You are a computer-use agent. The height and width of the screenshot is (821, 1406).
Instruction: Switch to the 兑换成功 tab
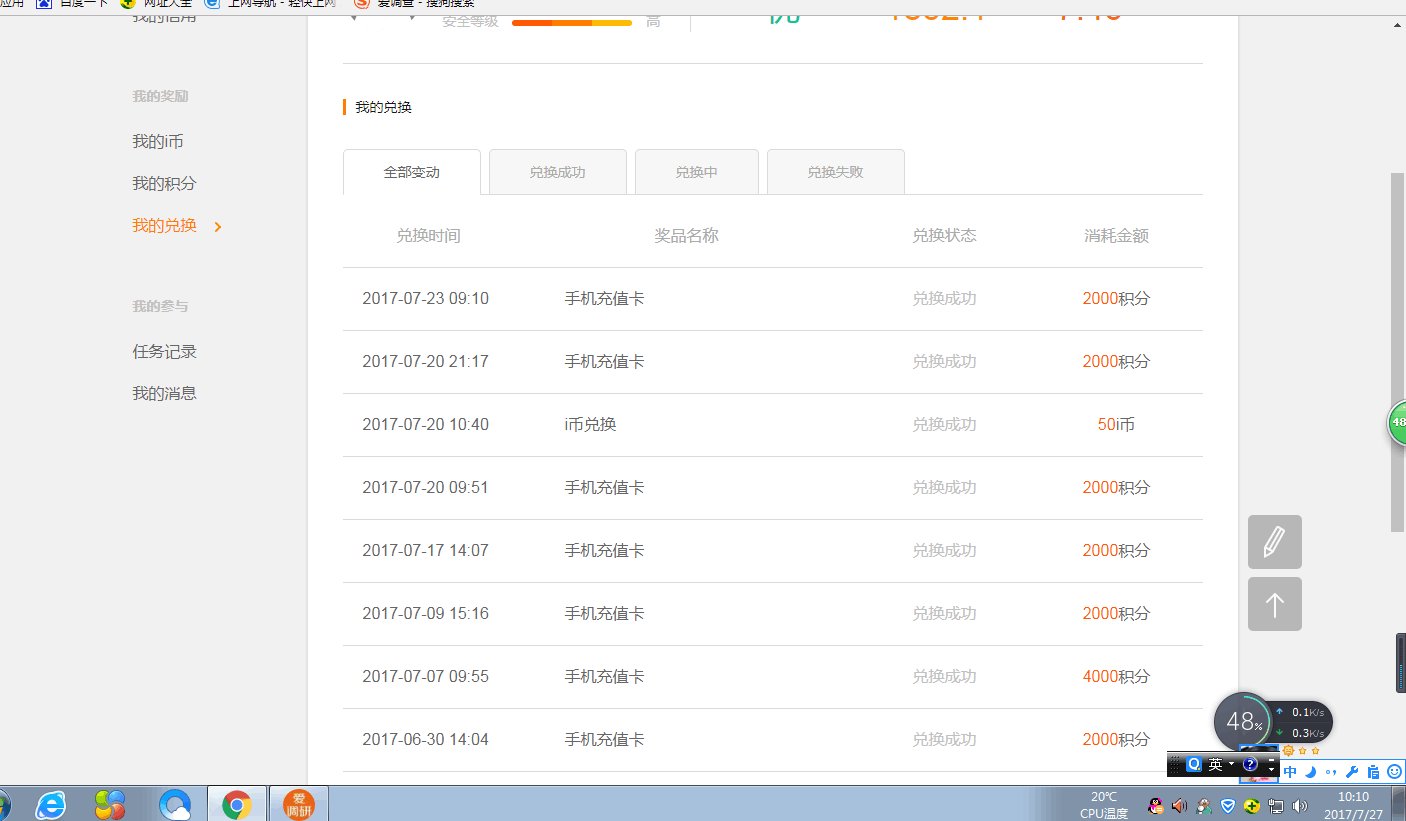(x=557, y=172)
